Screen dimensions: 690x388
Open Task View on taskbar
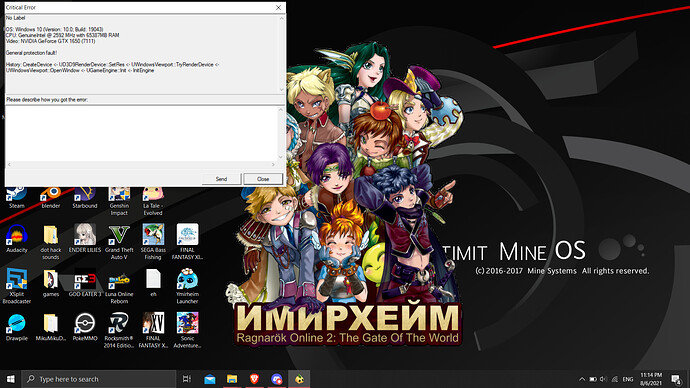187,379
